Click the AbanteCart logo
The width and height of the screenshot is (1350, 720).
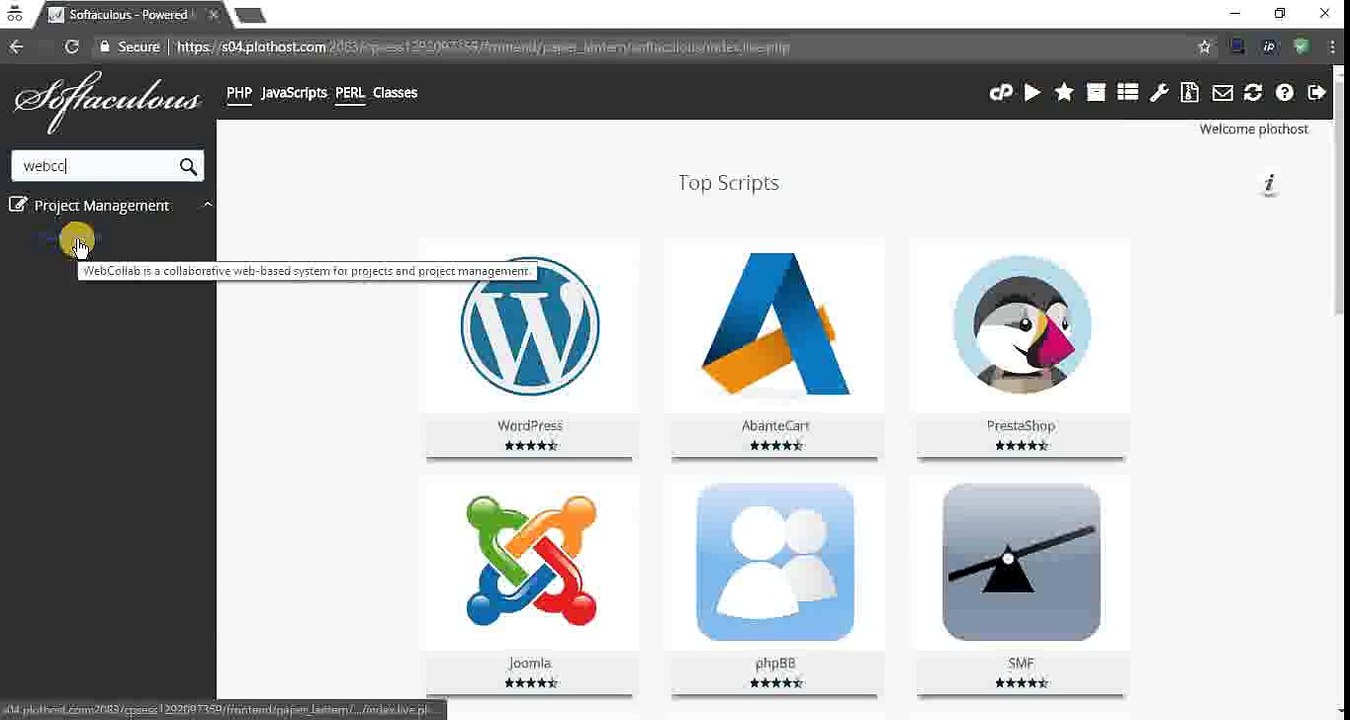[775, 324]
